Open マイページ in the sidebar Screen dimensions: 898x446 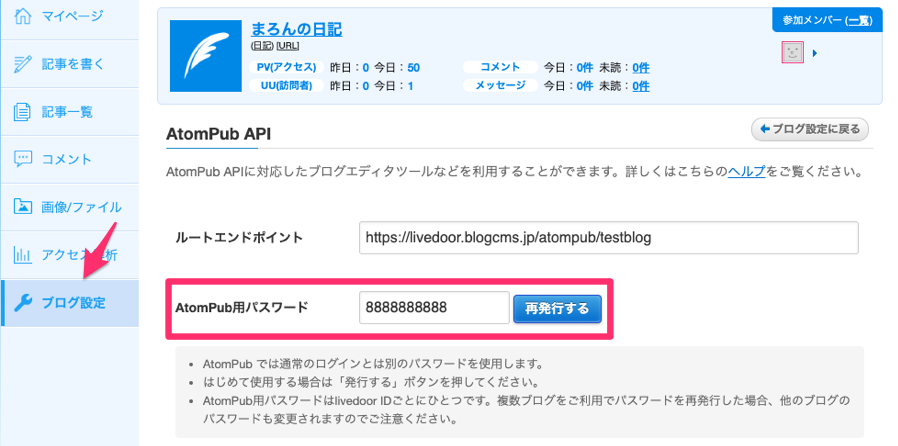pyautogui.click(x=72, y=15)
